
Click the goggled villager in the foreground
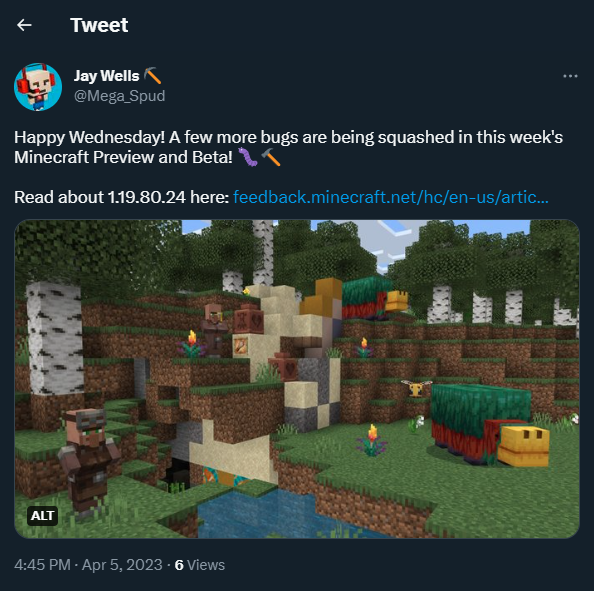coord(89,460)
